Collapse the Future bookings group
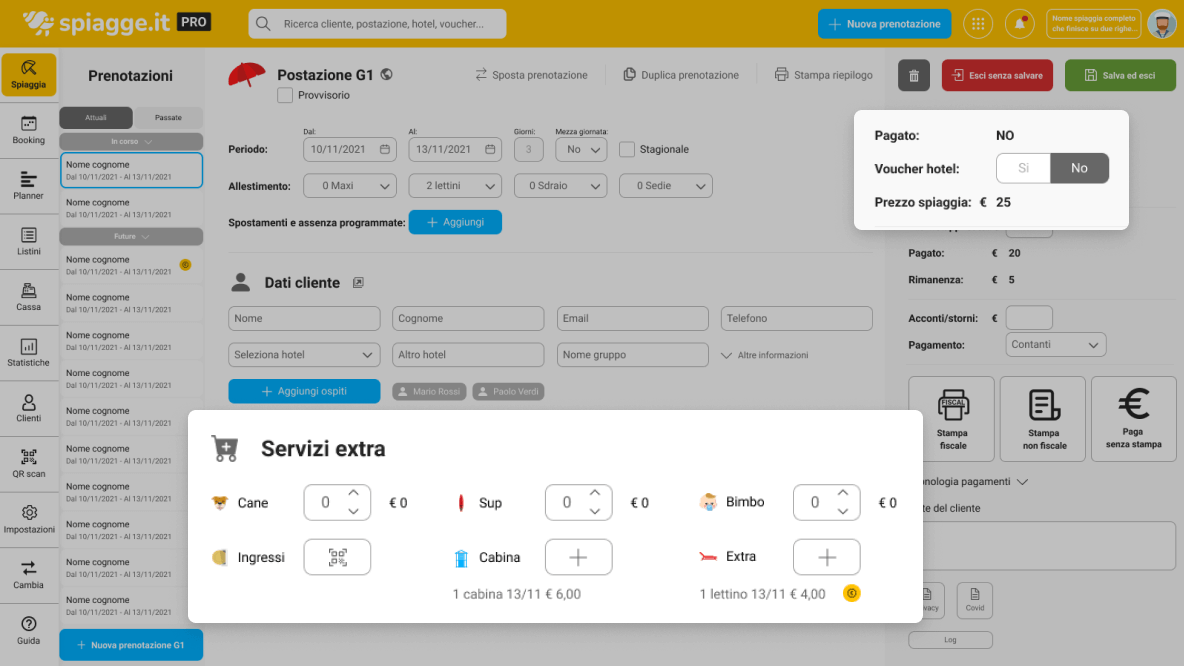1184x666 pixels. tap(131, 236)
